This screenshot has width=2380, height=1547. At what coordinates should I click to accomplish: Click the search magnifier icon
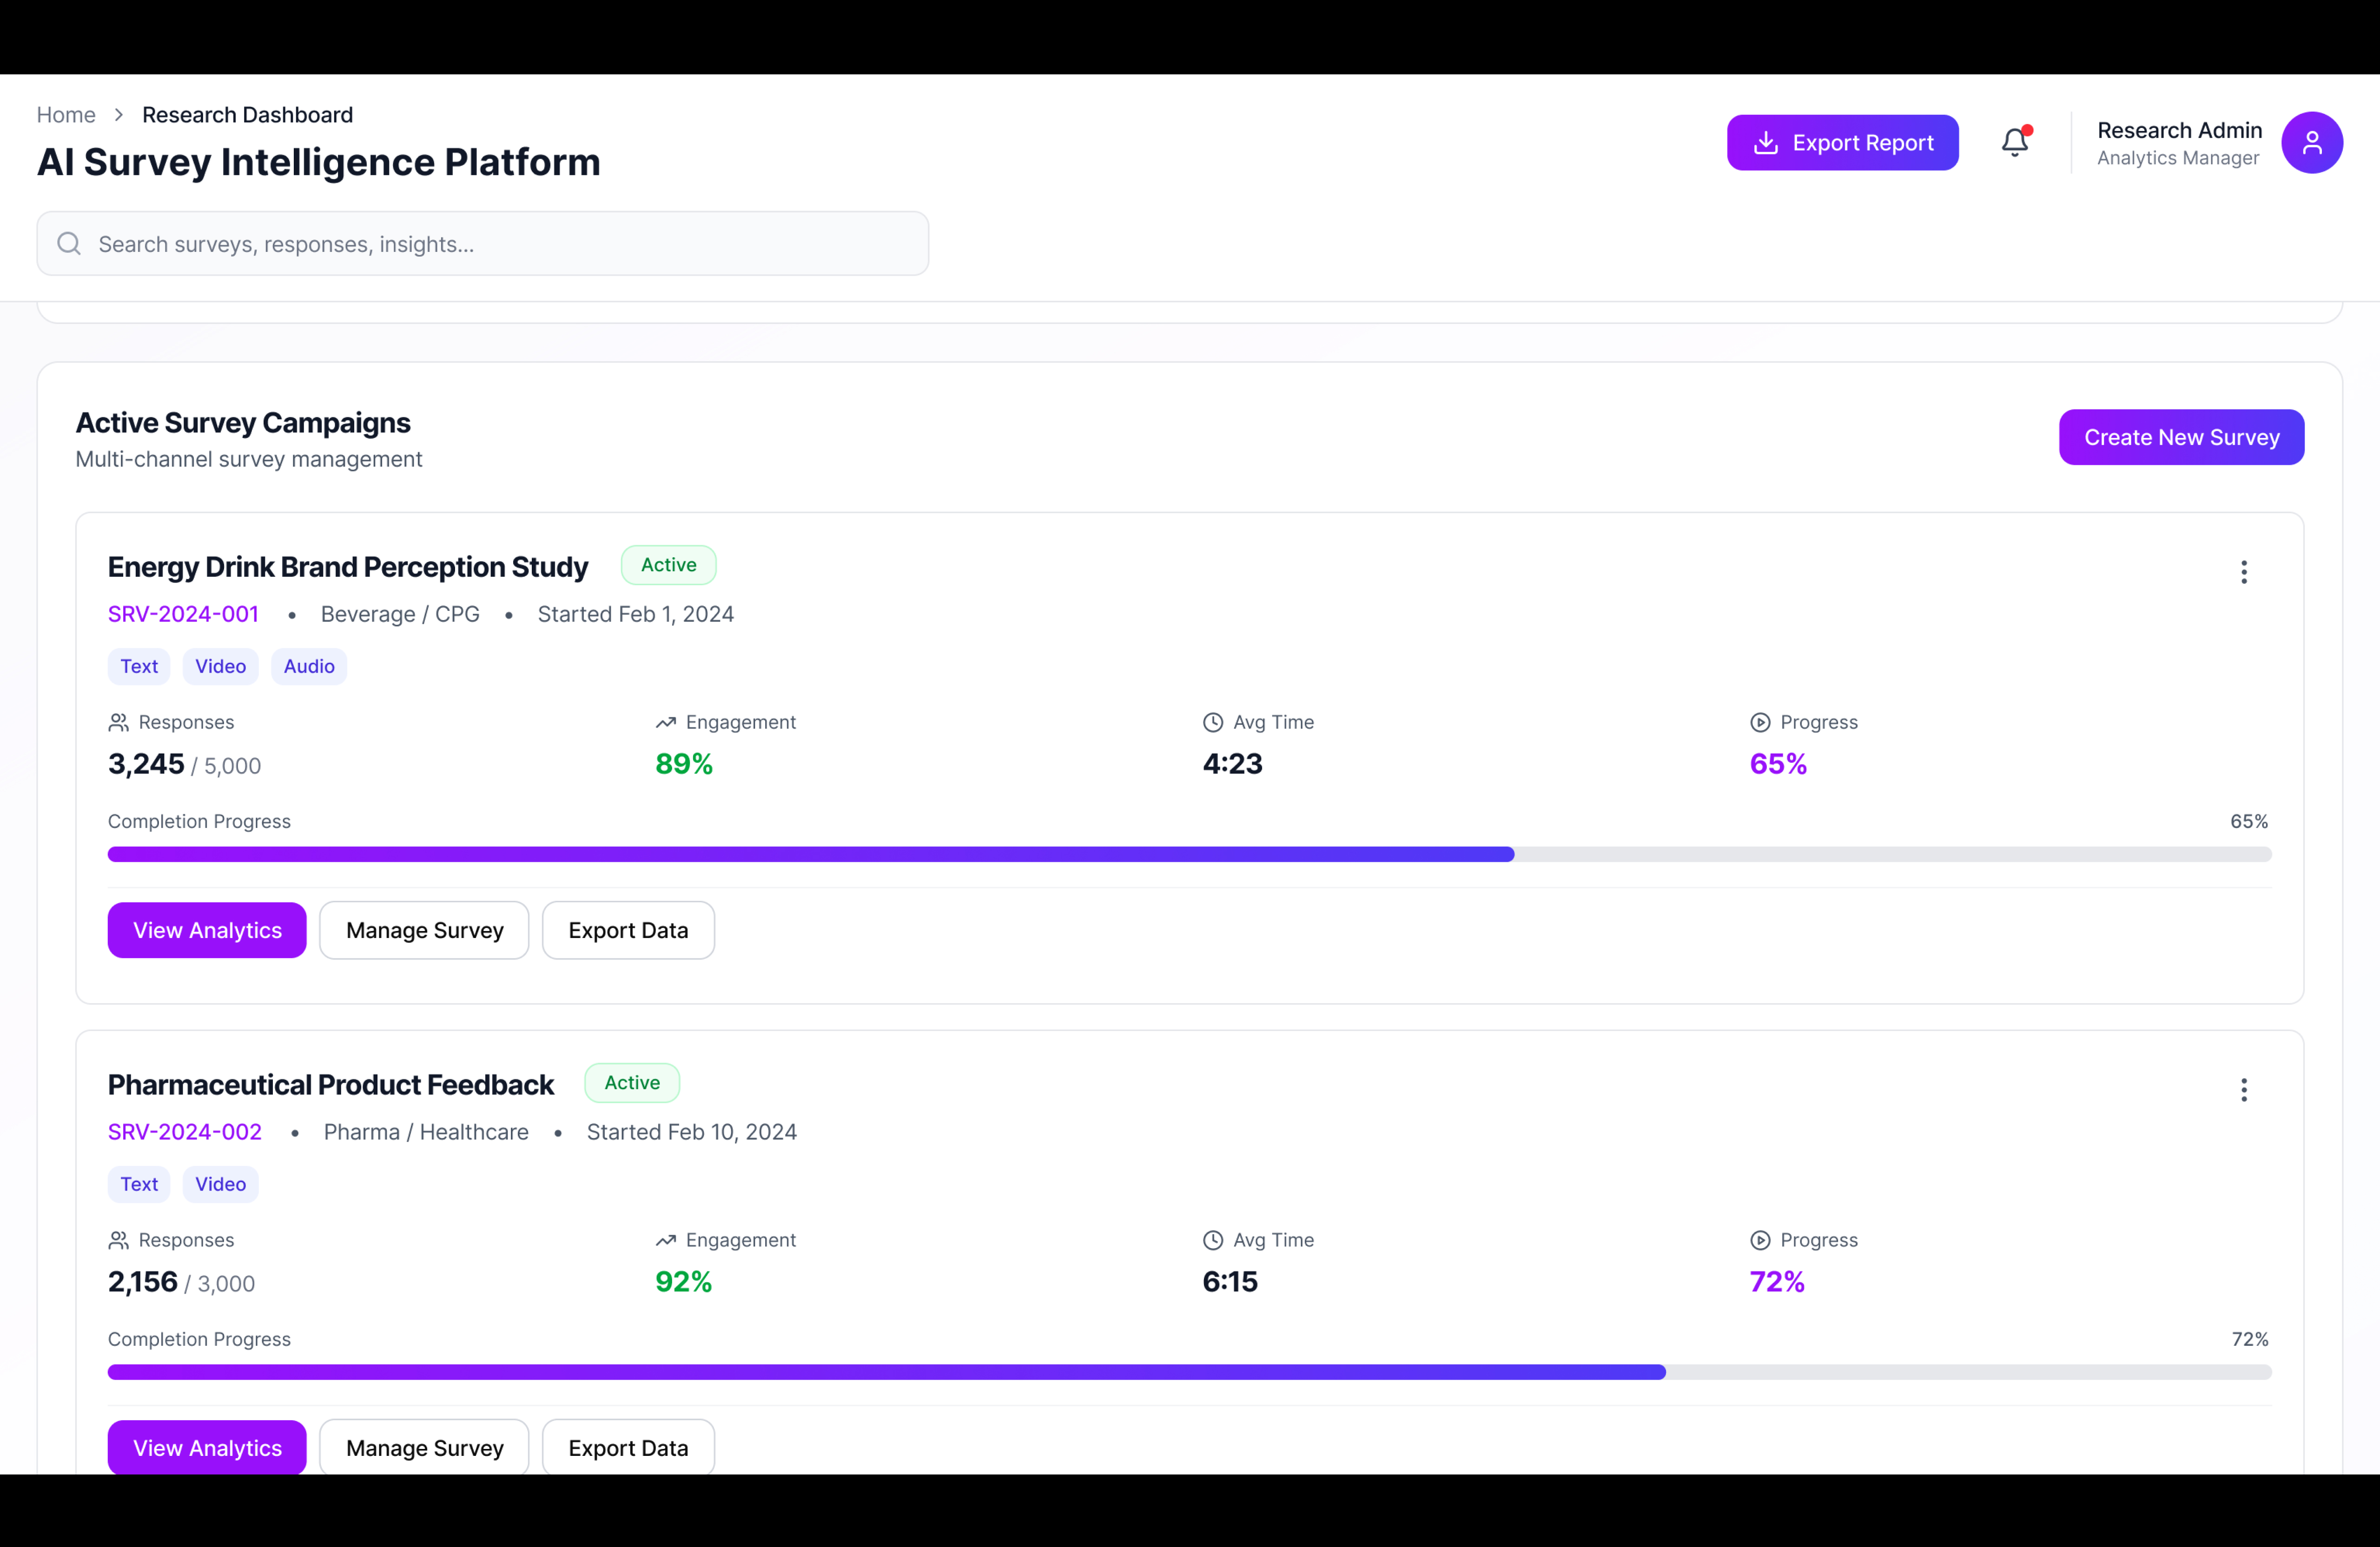[69, 243]
